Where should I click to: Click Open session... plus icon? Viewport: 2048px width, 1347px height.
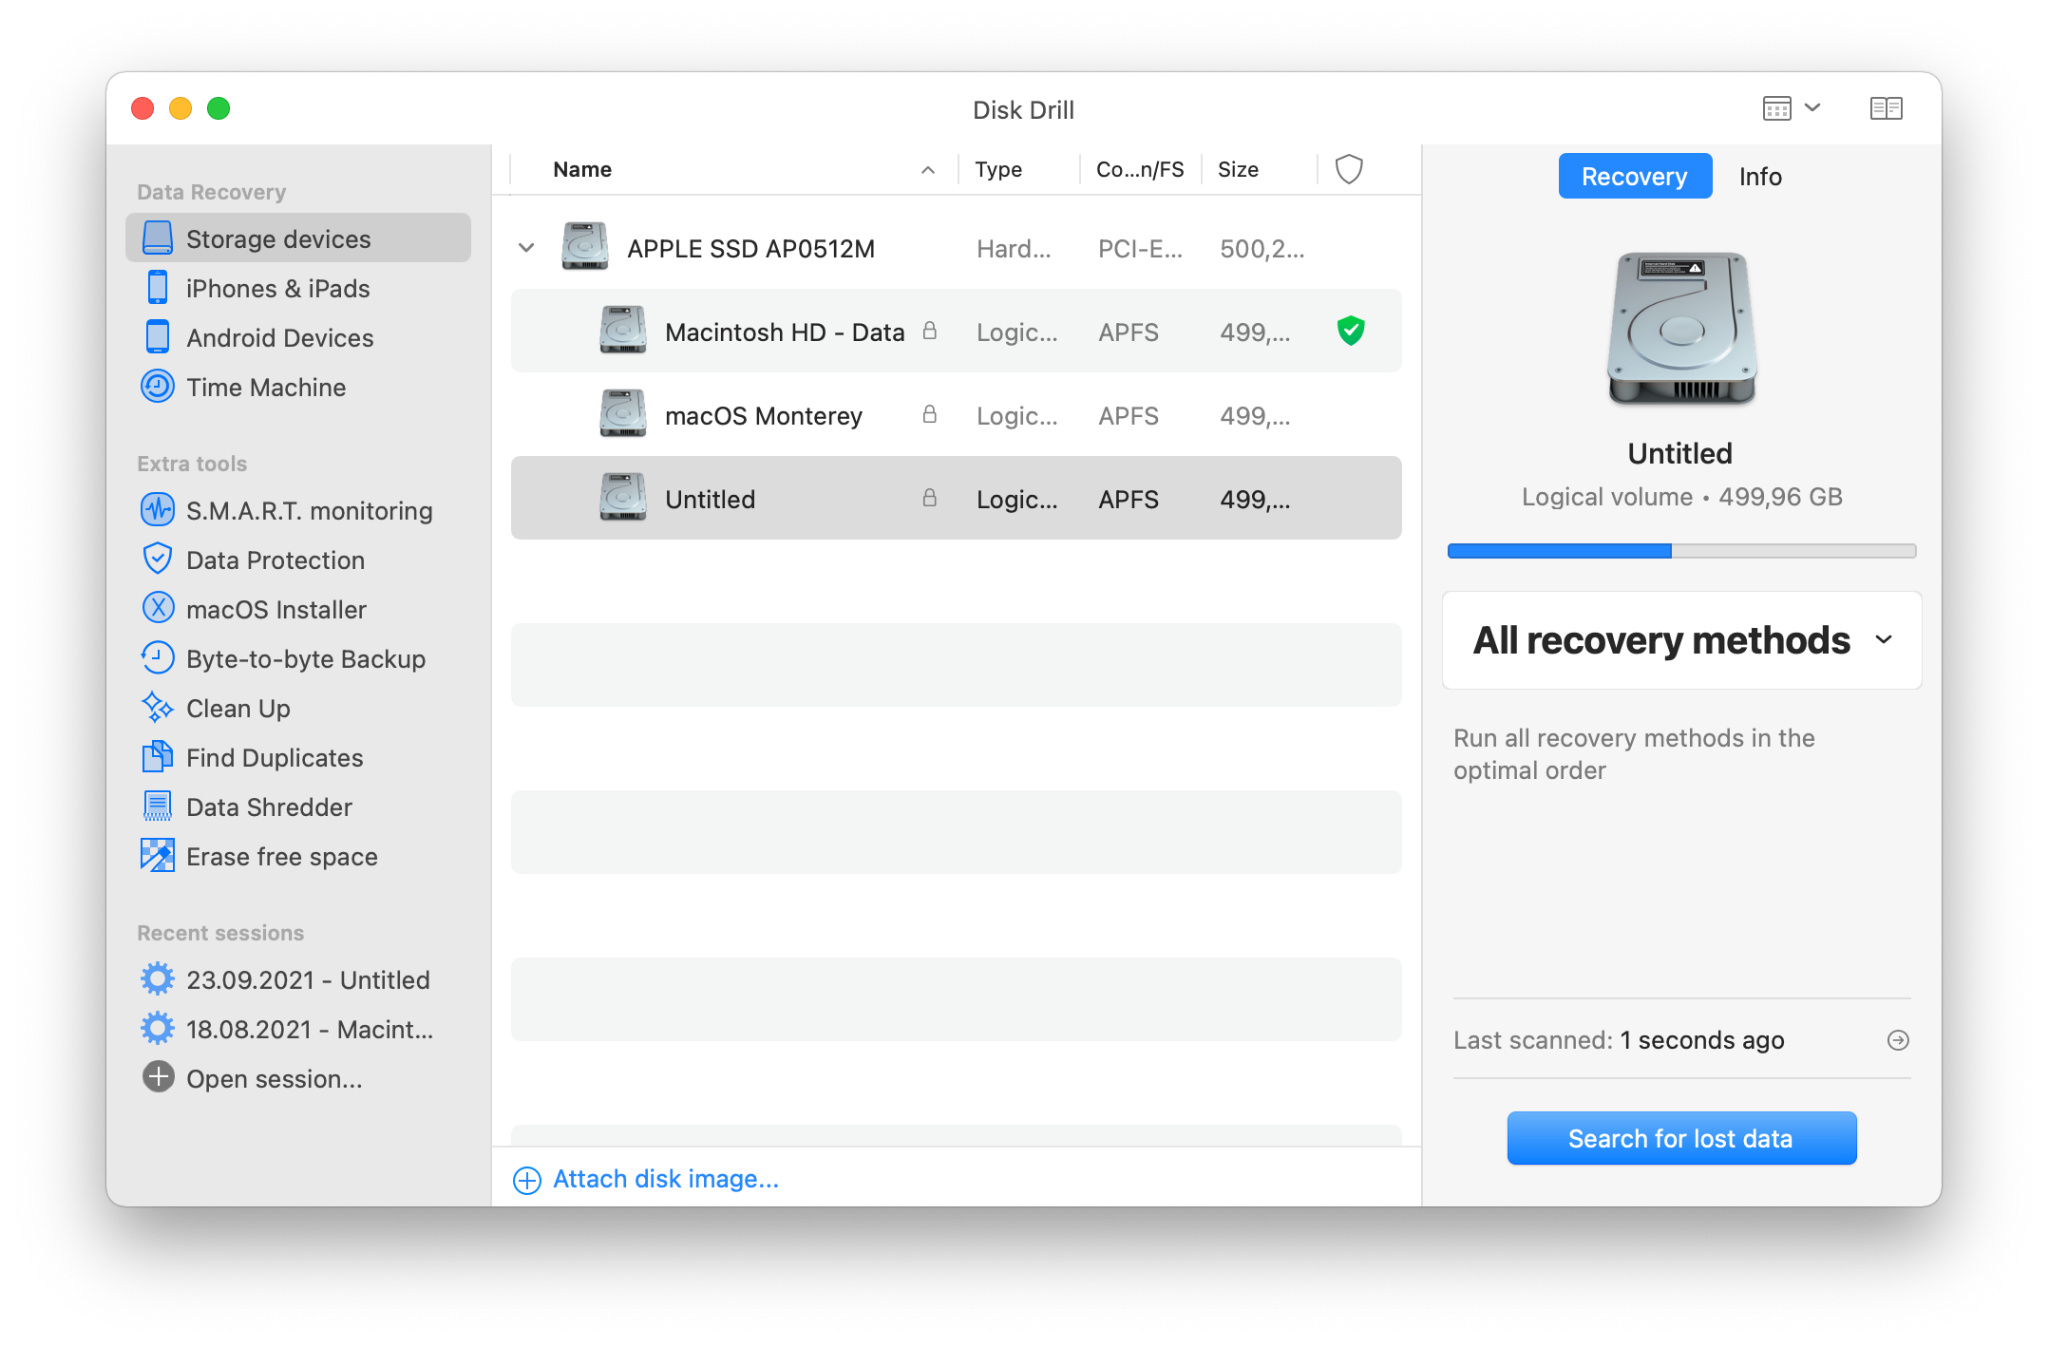tap(158, 1077)
